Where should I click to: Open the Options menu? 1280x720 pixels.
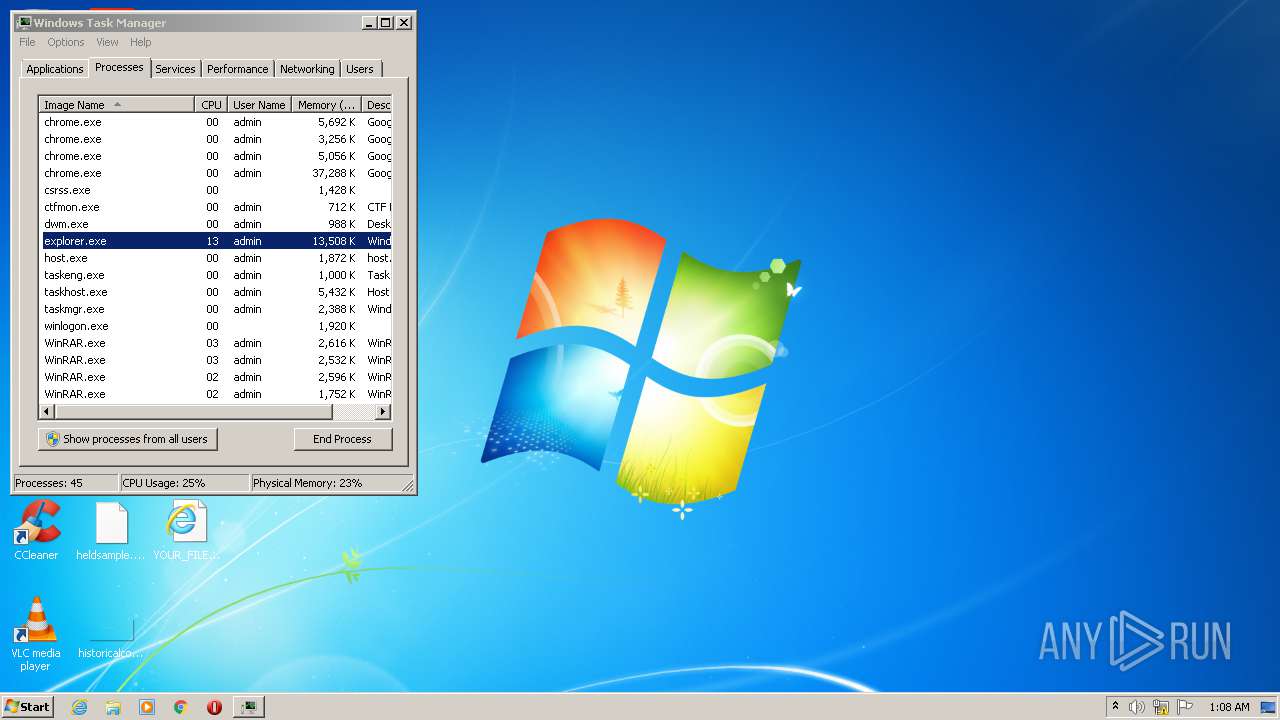click(66, 42)
